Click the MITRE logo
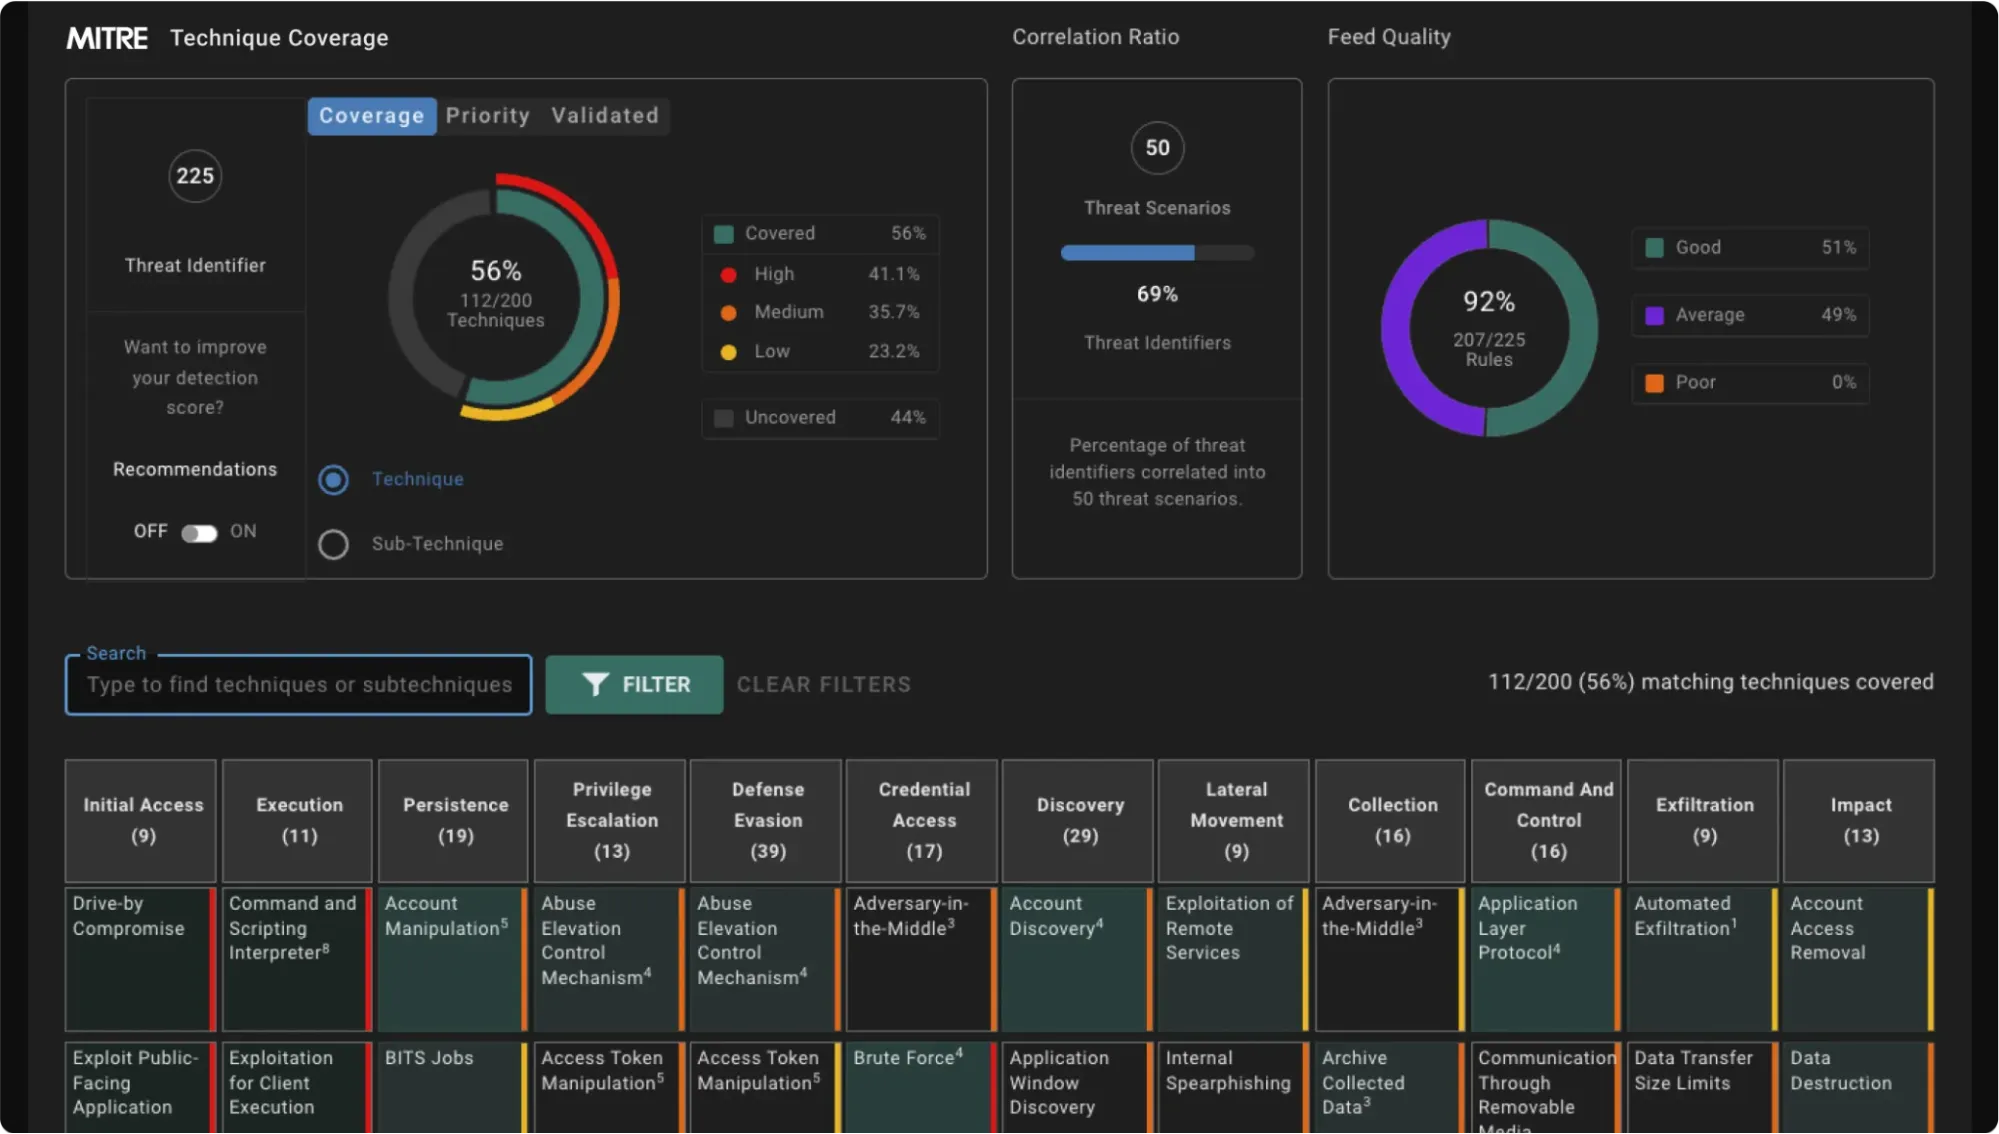The image size is (1999, 1134). pyautogui.click(x=107, y=38)
